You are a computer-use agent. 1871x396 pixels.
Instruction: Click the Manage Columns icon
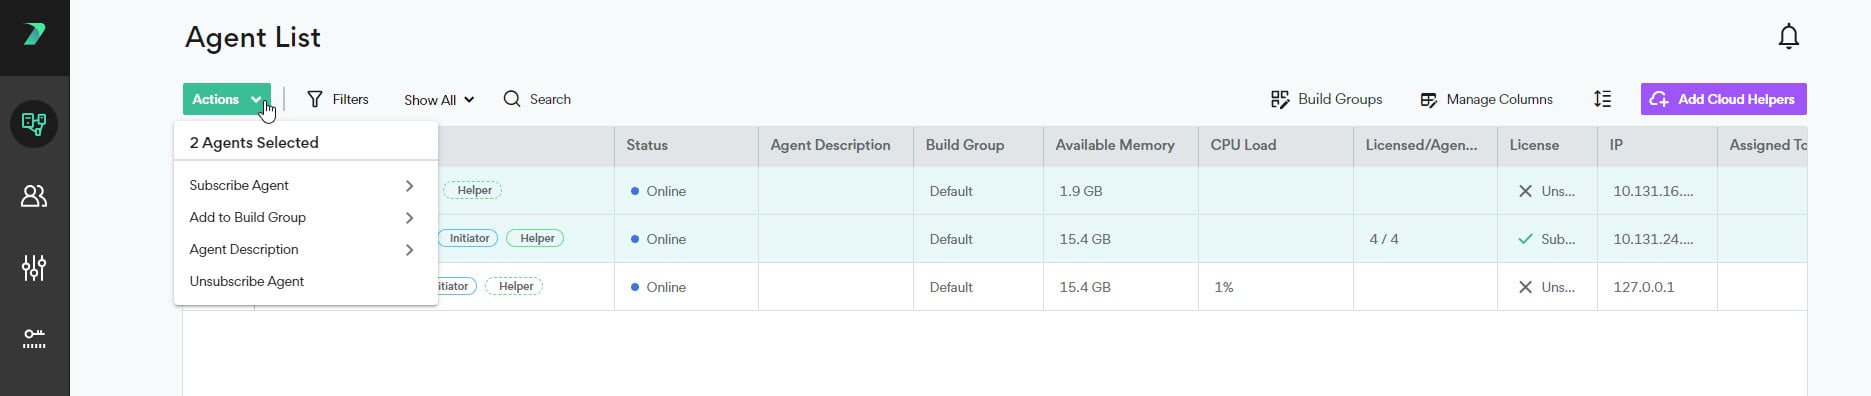(x=1429, y=100)
